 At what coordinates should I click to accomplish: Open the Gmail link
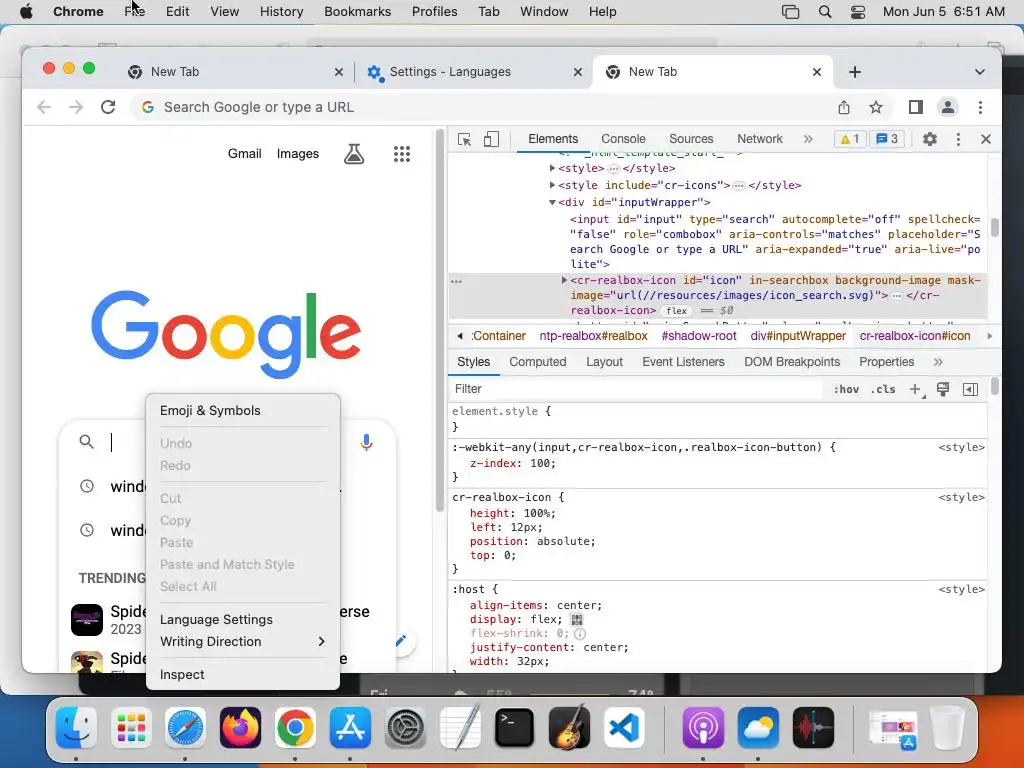point(244,153)
